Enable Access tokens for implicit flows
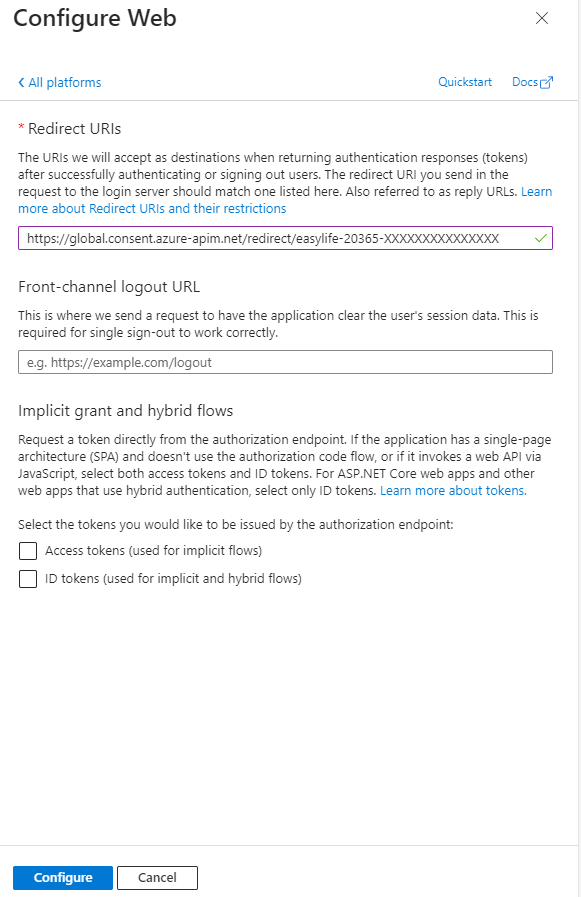Image resolution: width=581 pixels, height=897 pixels. tap(27, 551)
